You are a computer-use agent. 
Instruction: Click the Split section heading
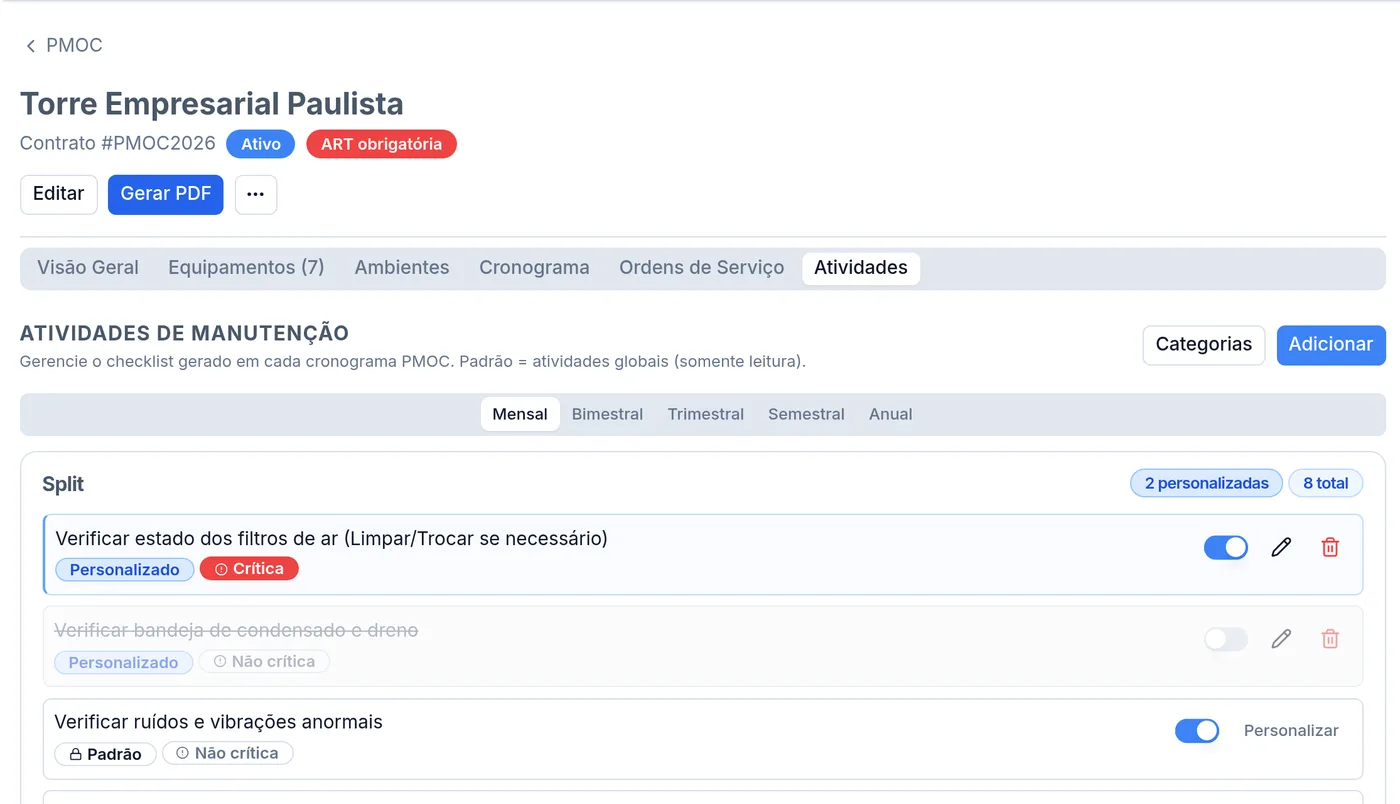[x=63, y=484]
